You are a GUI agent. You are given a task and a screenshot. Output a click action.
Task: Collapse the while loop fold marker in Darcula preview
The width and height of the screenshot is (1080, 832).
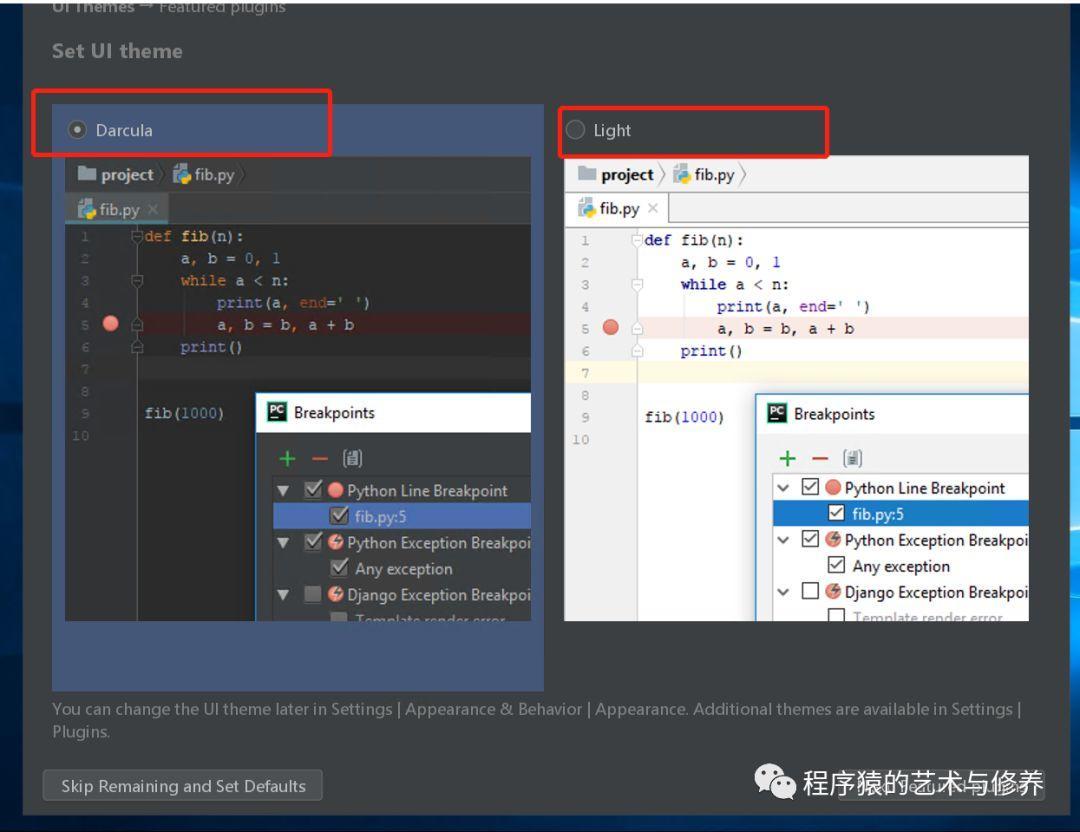[137, 280]
